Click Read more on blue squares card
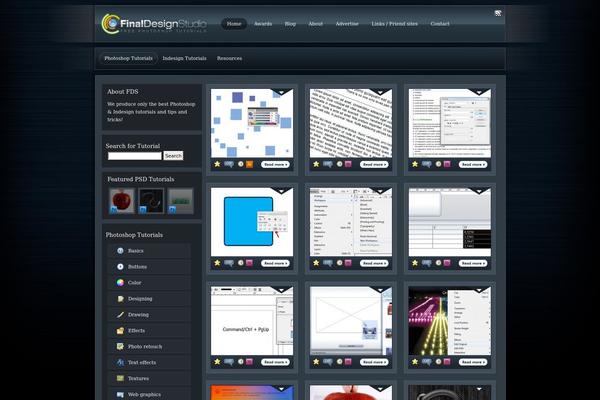 [275, 164]
